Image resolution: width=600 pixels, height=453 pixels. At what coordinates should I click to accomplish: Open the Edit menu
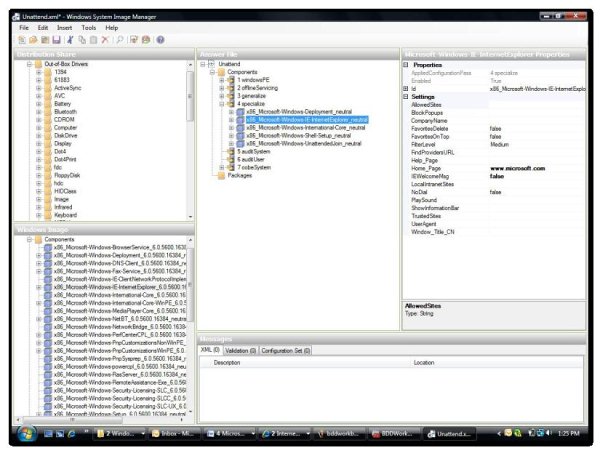click(x=43, y=28)
